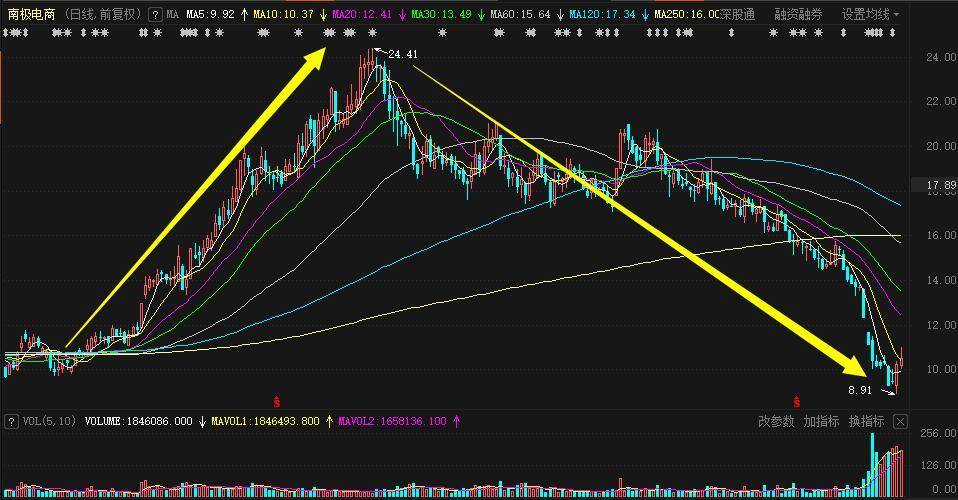The width and height of the screenshot is (958, 500).
Task: Select the 24.41 high price annotation
Action: click(403, 54)
